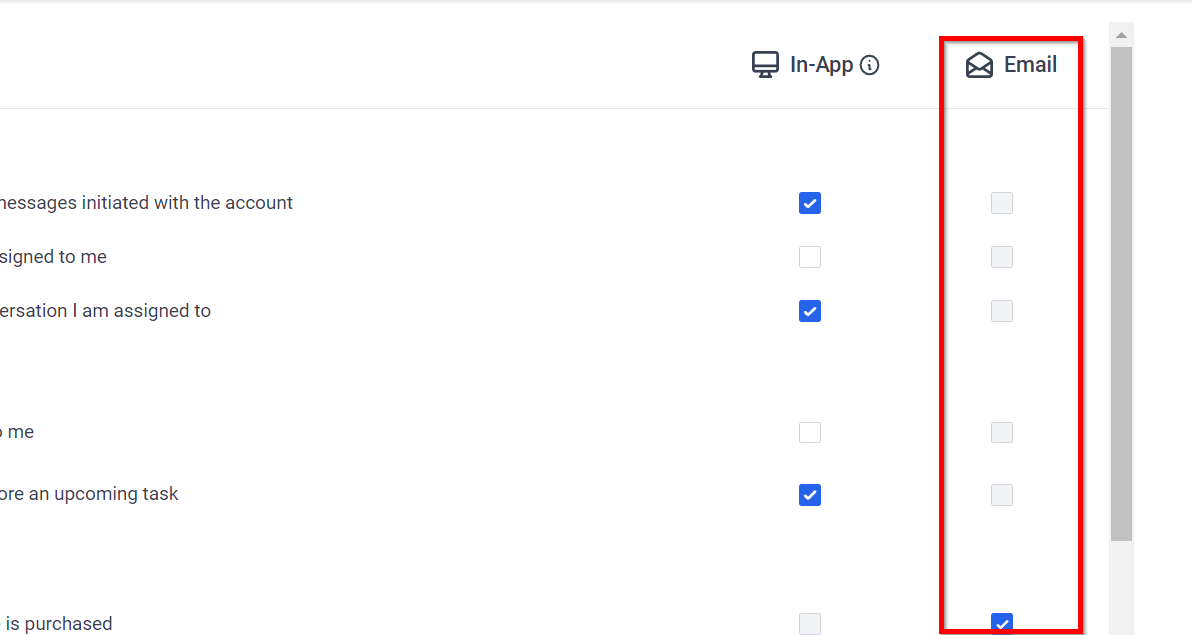Image resolution: width=1192 pixels, height=635 pixels.
Task: Check Email box in the 'me' row
Action: [1002, 433]
